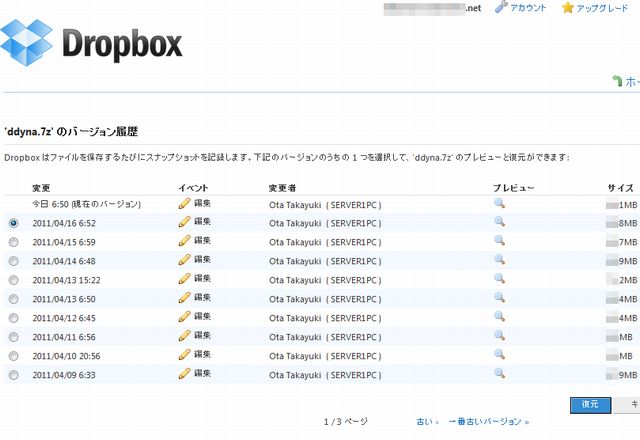Image resolution: width=640 pixels, height=440 pixels.
Task: Select the 2011/04/12 6:45 version radio button
Action: tap(13, 318)
